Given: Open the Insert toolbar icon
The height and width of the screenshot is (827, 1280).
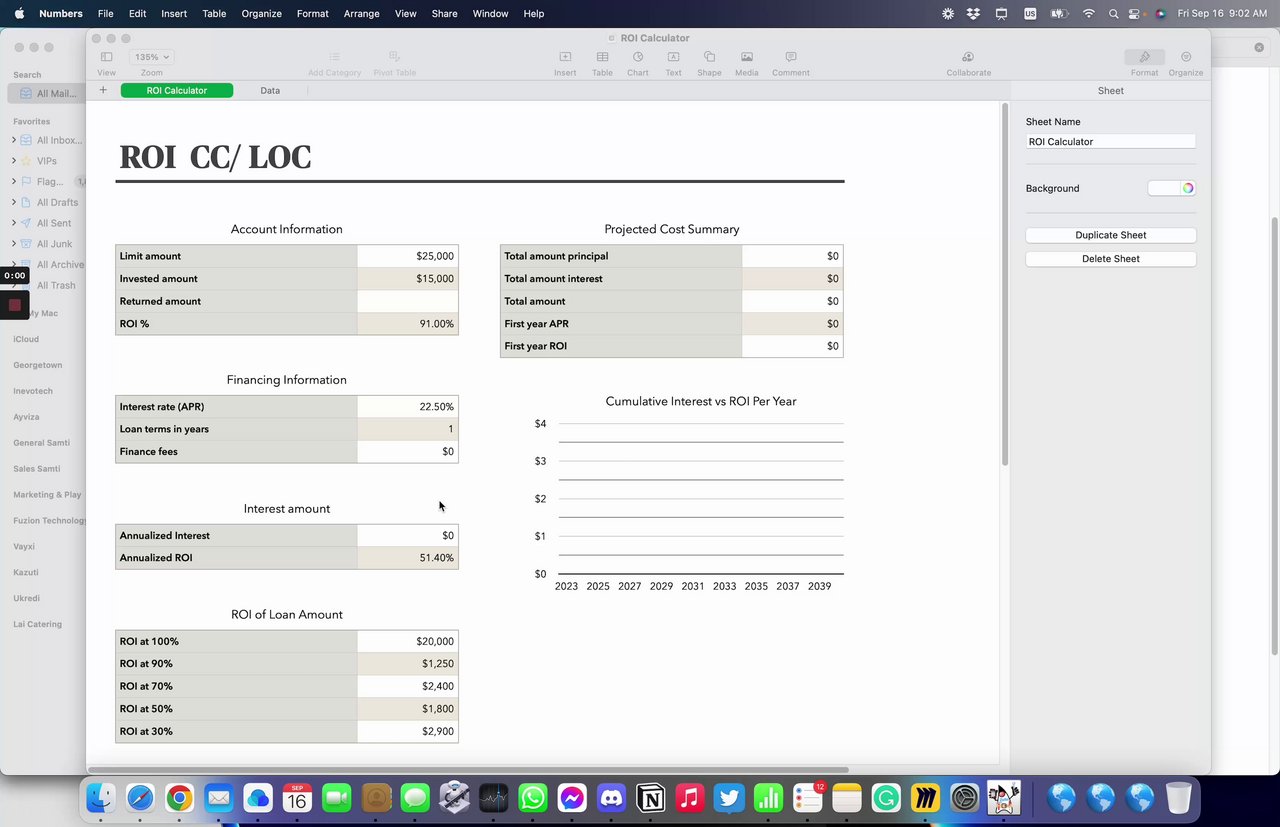Looking at the screenshot, I should point(565,57).
